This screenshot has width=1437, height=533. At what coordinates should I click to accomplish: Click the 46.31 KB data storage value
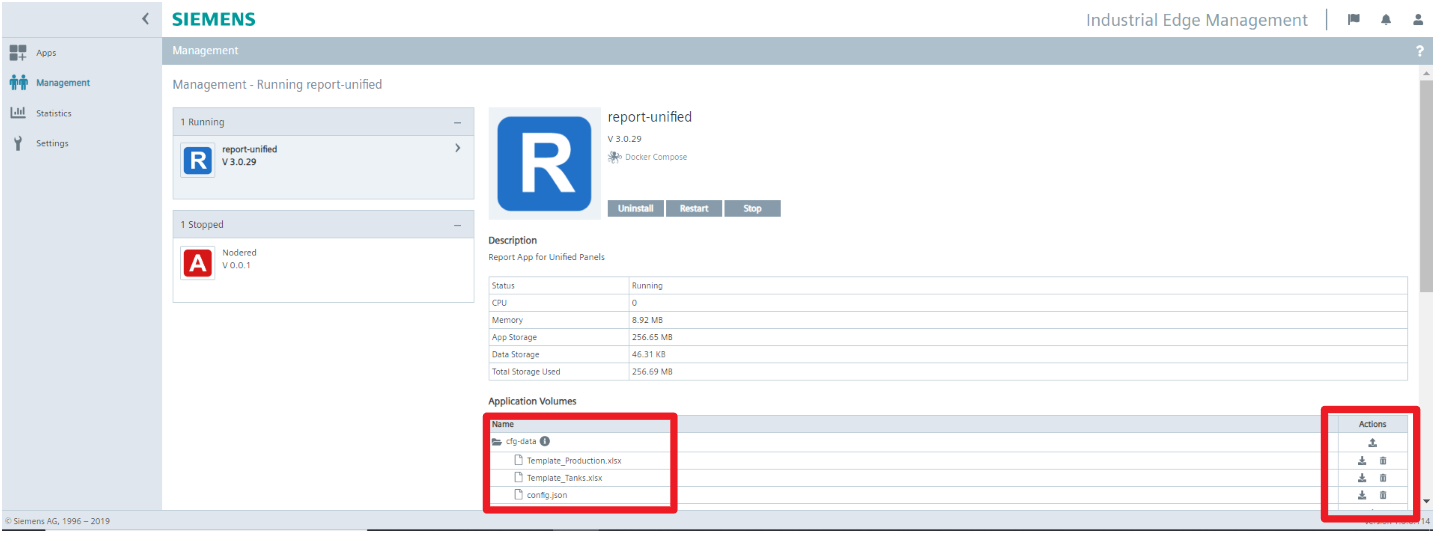click(649, 354)
